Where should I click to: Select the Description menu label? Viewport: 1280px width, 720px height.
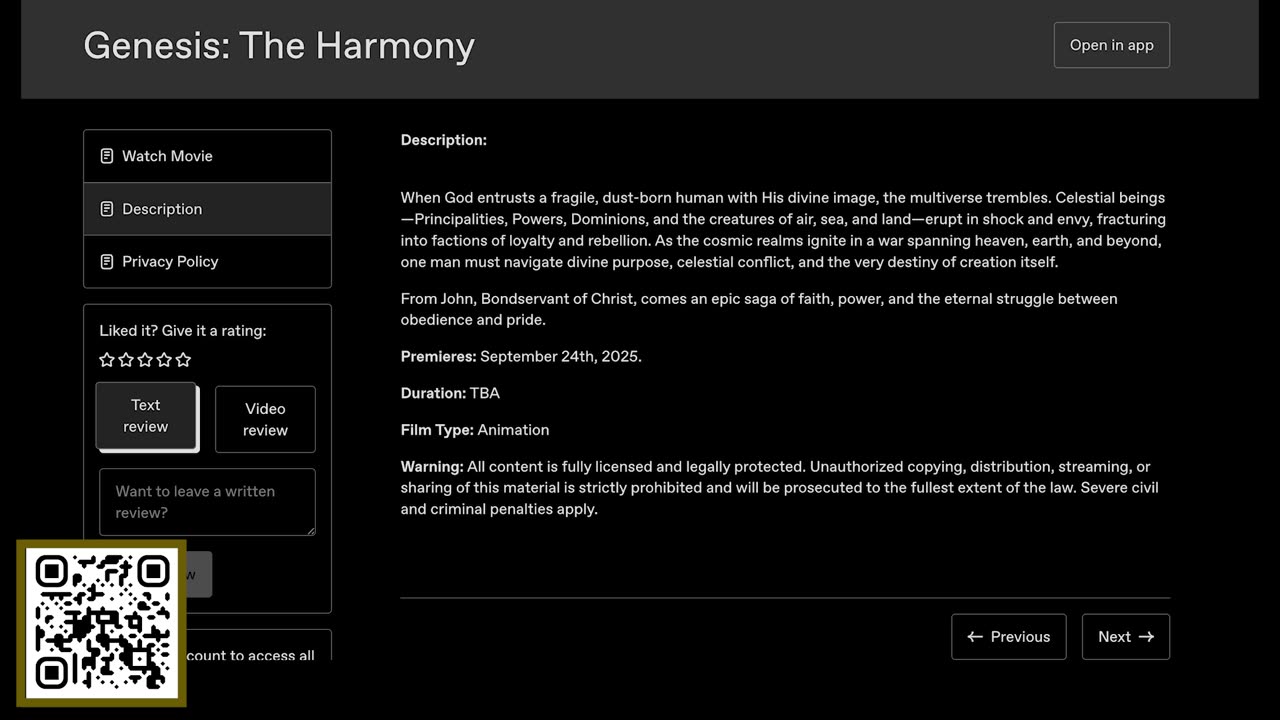pos(162,209)
